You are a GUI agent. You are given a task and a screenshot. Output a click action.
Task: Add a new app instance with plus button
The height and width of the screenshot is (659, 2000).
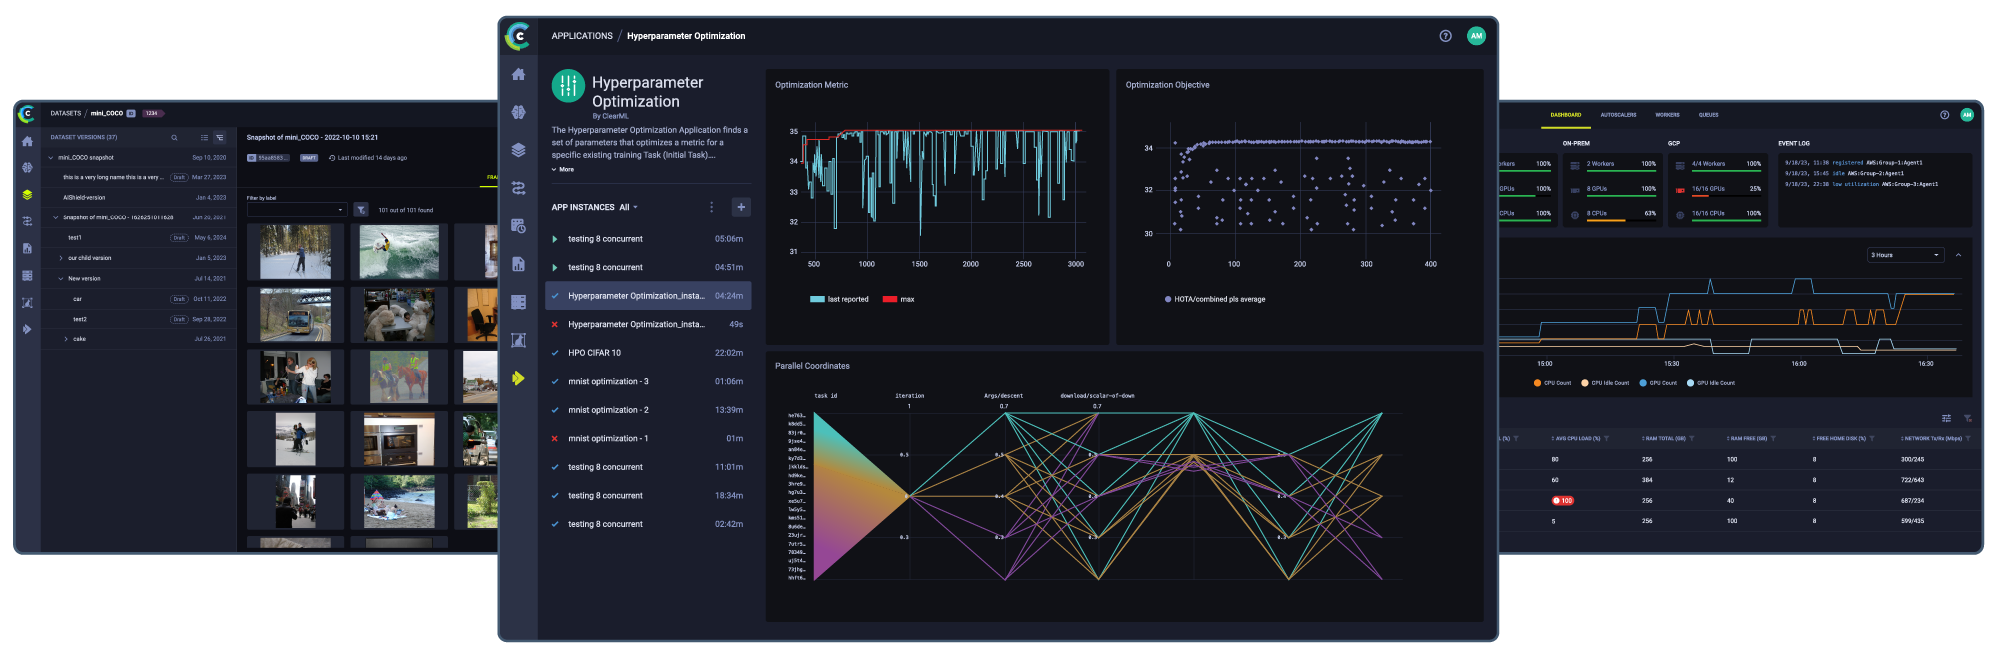click(x=741, y=207)
